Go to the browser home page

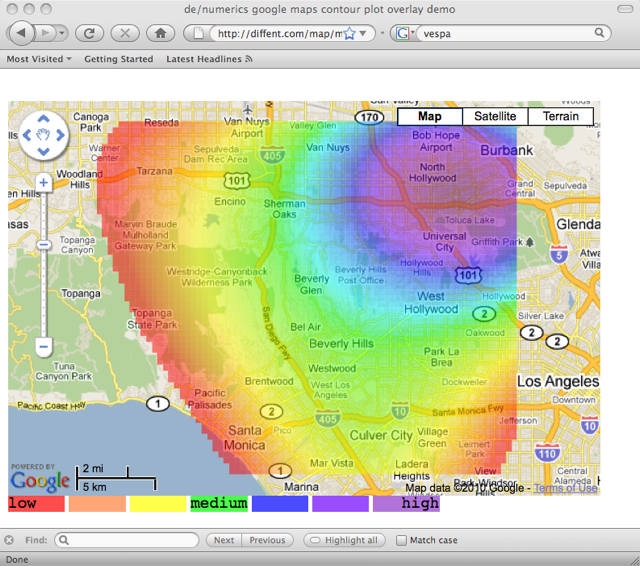tap(158, 33)
